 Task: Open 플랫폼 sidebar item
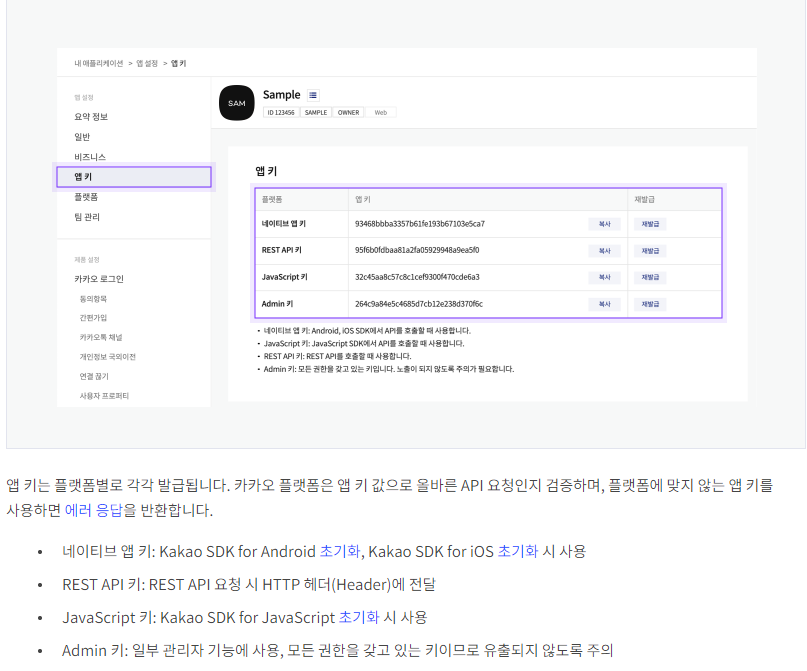86,197
